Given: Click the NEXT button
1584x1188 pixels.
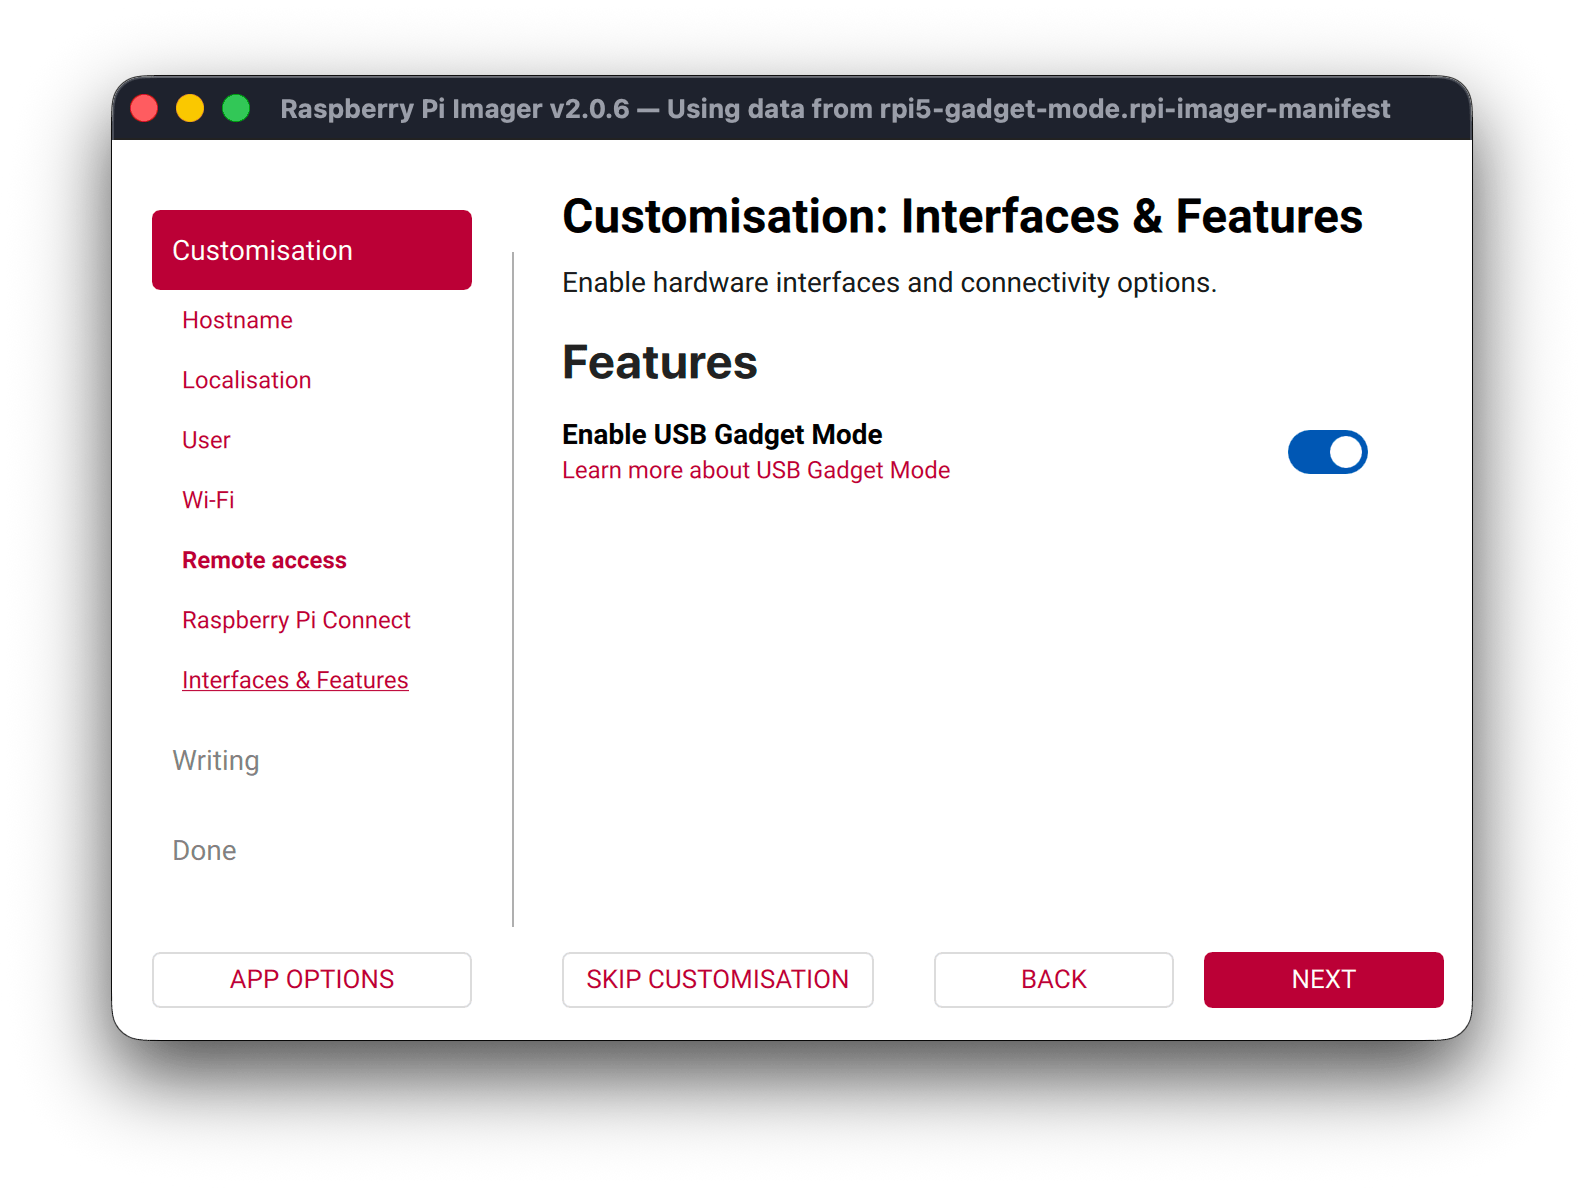Looking at the screenshot, I should 1322,979.
